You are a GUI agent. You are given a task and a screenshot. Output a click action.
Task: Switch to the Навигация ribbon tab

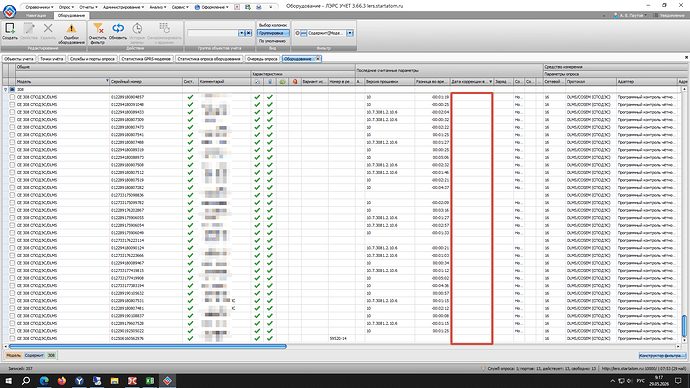(36, 15)
